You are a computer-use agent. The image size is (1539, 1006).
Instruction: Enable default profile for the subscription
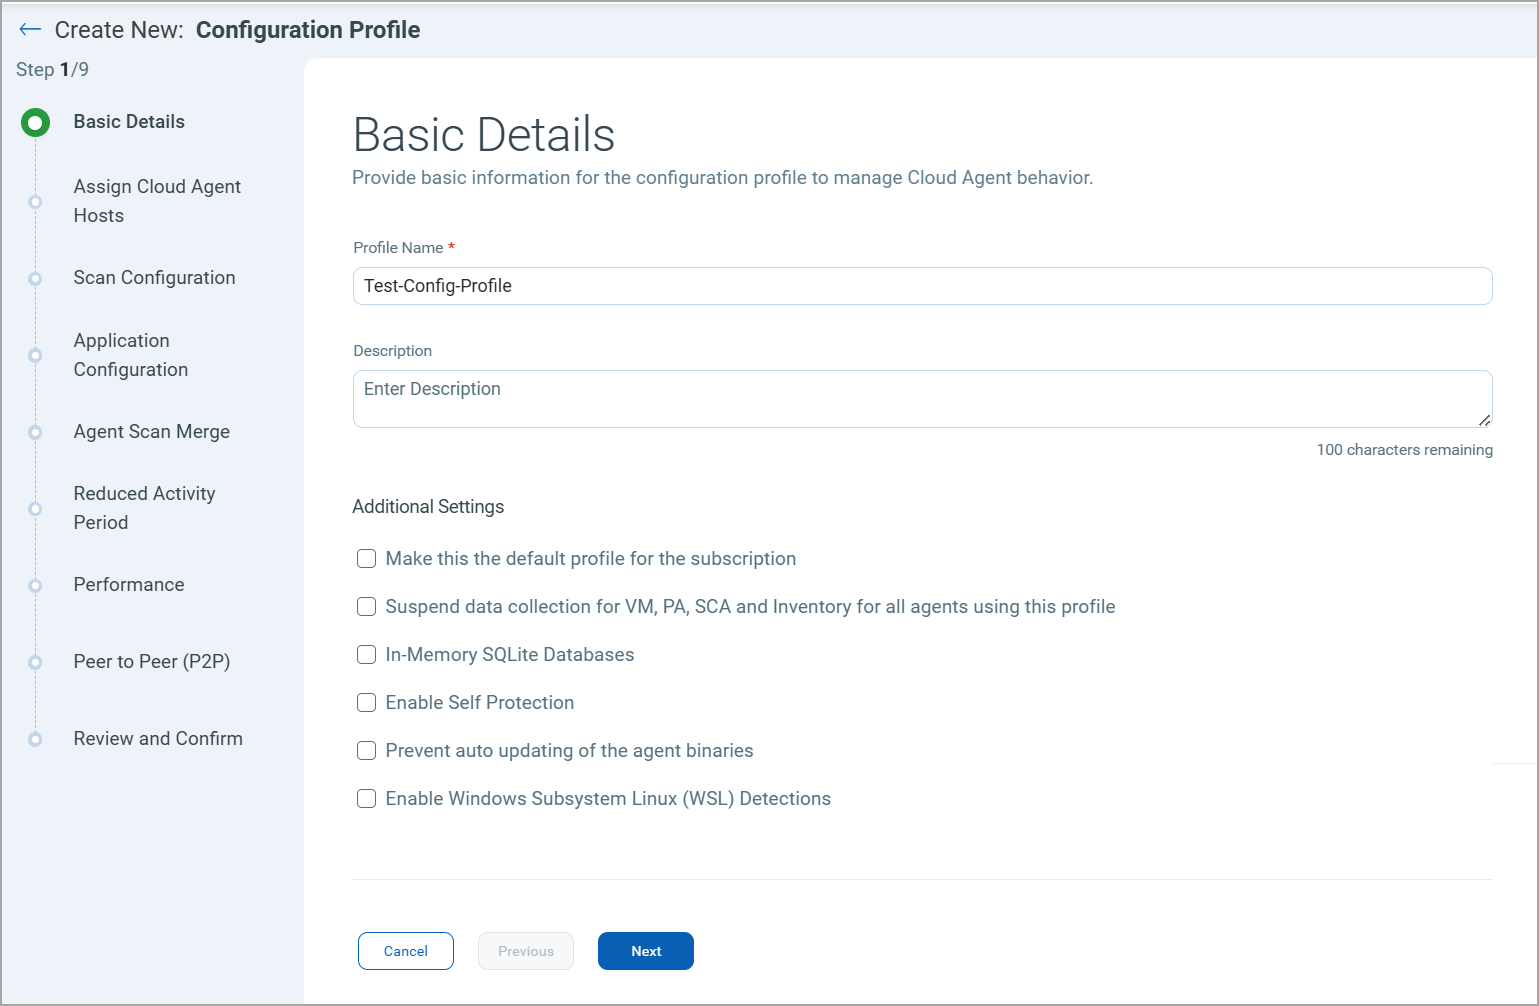coord(366,558)
